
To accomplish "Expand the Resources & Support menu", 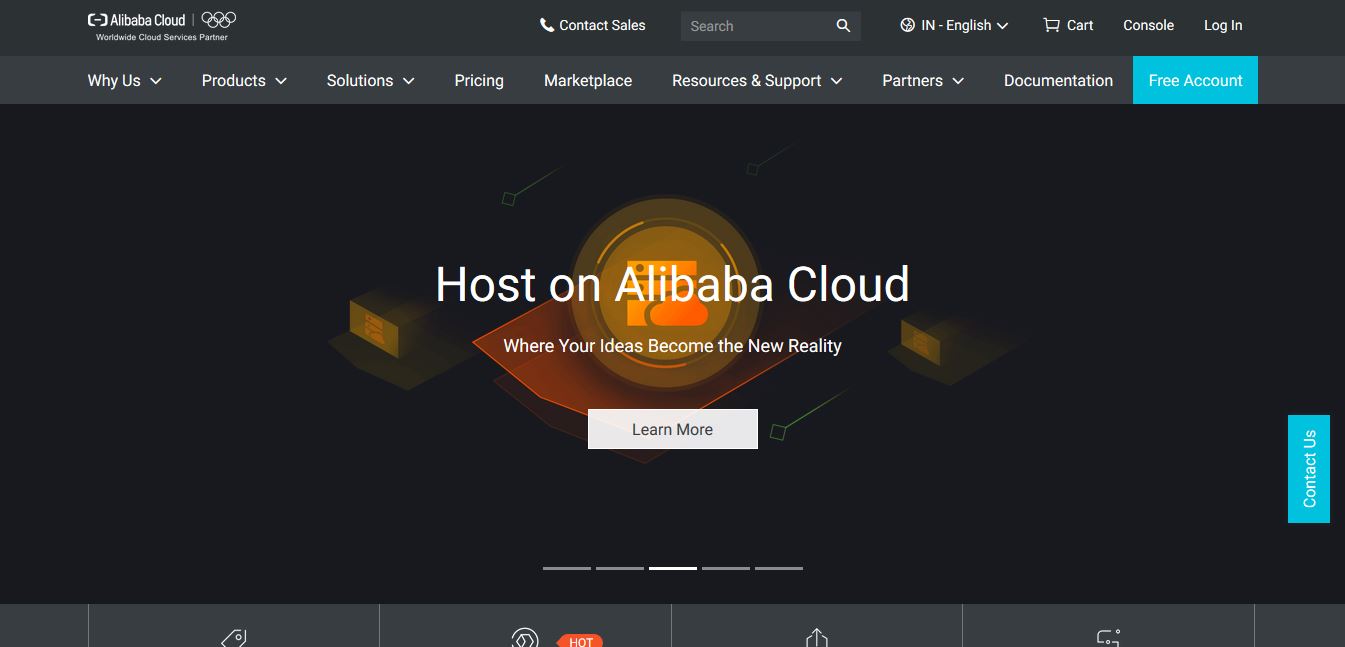I will (757, 80).
